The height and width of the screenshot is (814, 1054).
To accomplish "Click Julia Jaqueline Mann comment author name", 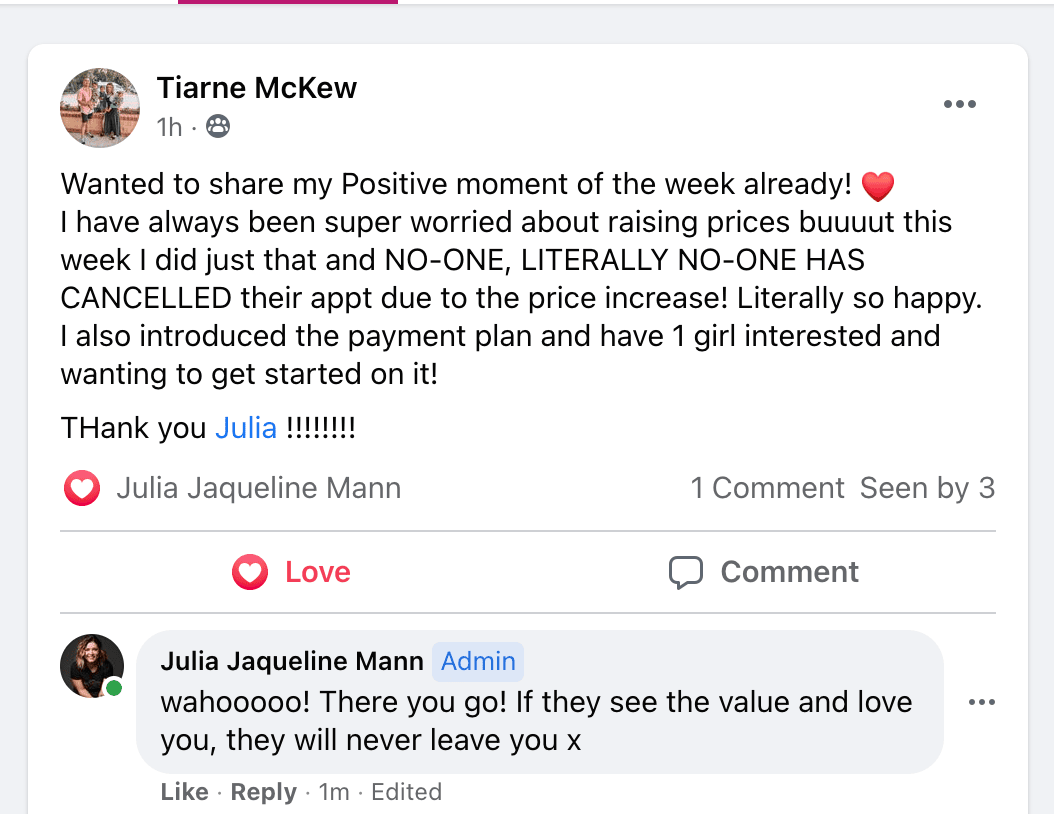I will [x=291, y=662].
